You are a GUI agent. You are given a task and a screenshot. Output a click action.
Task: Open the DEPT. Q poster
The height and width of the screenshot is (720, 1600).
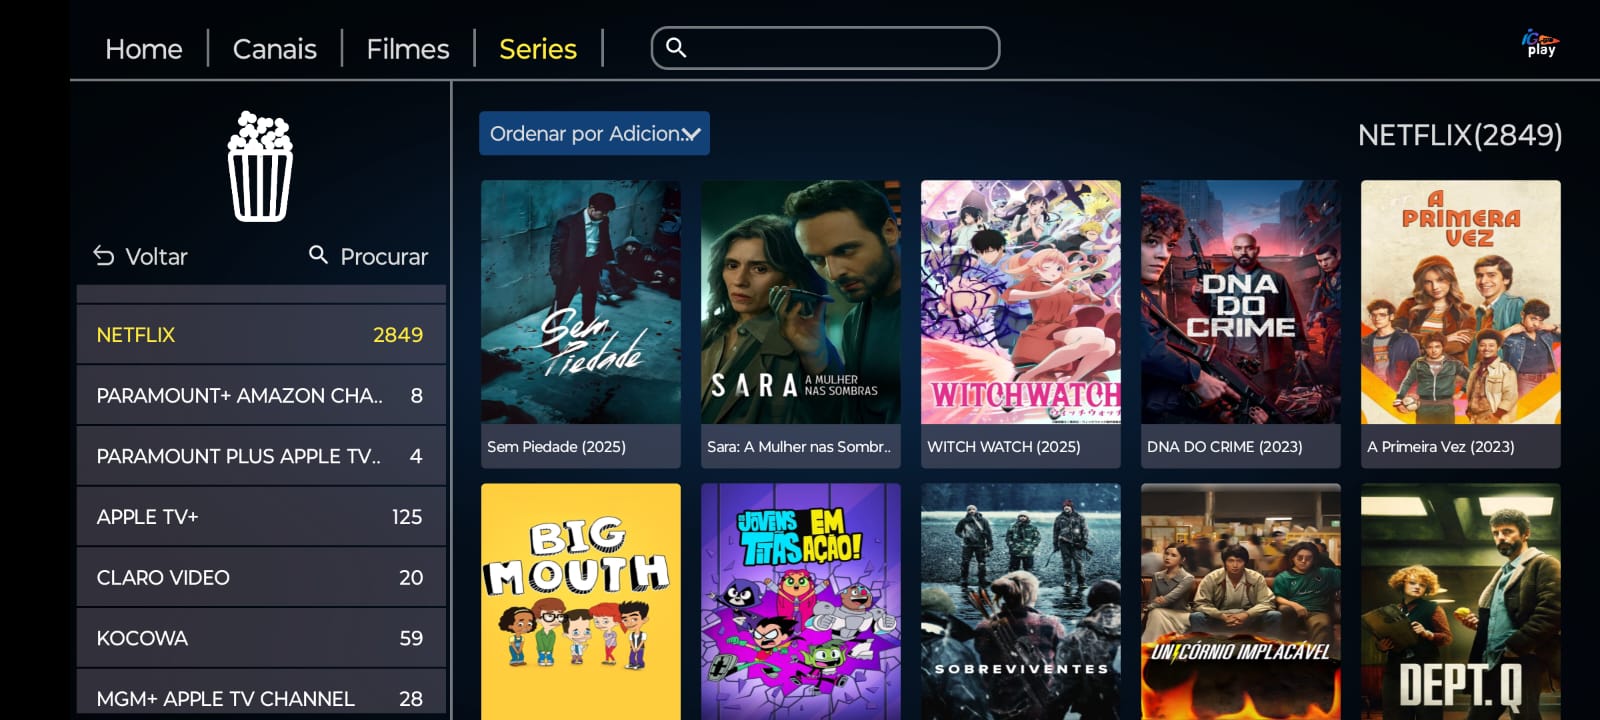(1461, 602)
